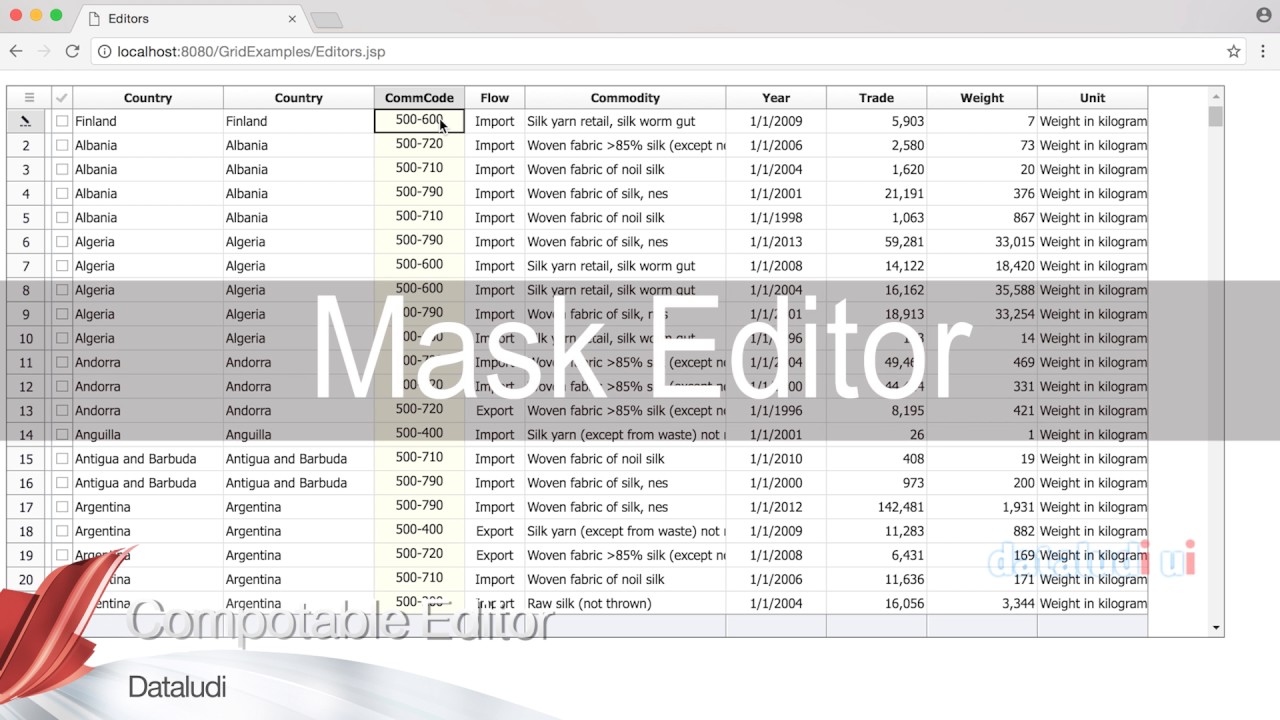Image resolution: width=1280 pixels, height=720 pixels.
Task: Bookmark this page with the star icon
Action: (x=1234, y=51)
